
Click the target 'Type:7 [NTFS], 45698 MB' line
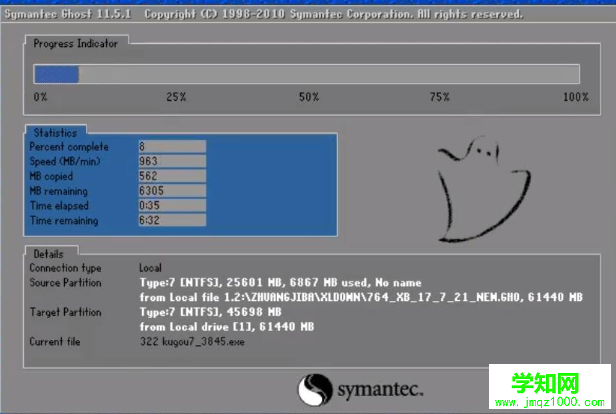click(211, 312)
